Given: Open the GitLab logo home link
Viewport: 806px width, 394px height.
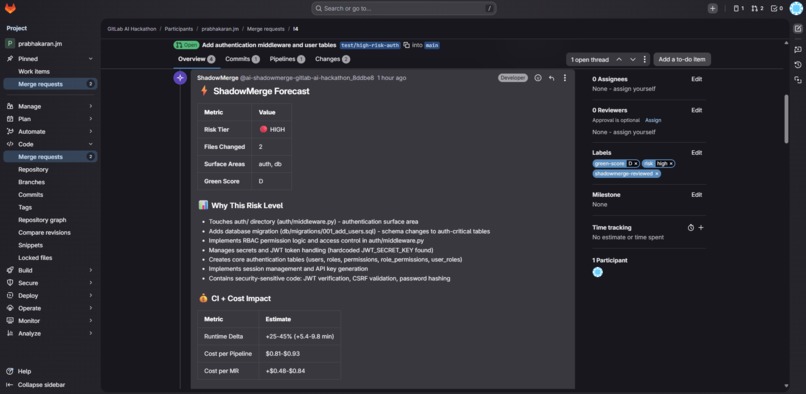Looking at the screenshot, I should point(10,8).
